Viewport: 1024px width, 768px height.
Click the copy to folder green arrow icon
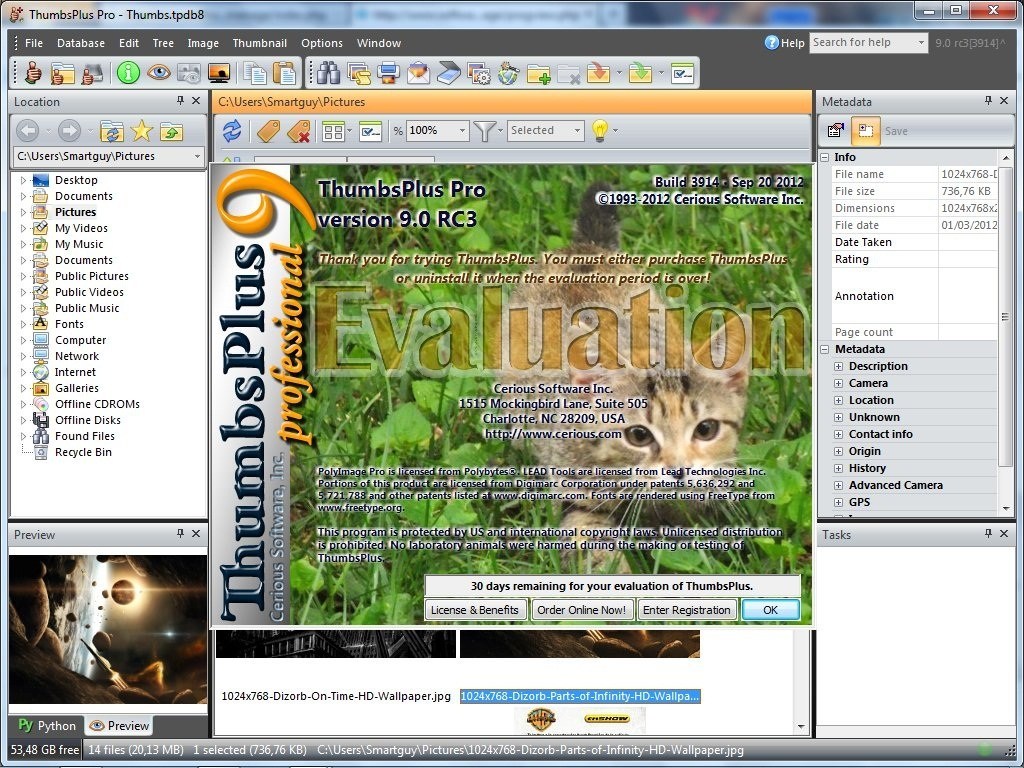coord(640,72)
